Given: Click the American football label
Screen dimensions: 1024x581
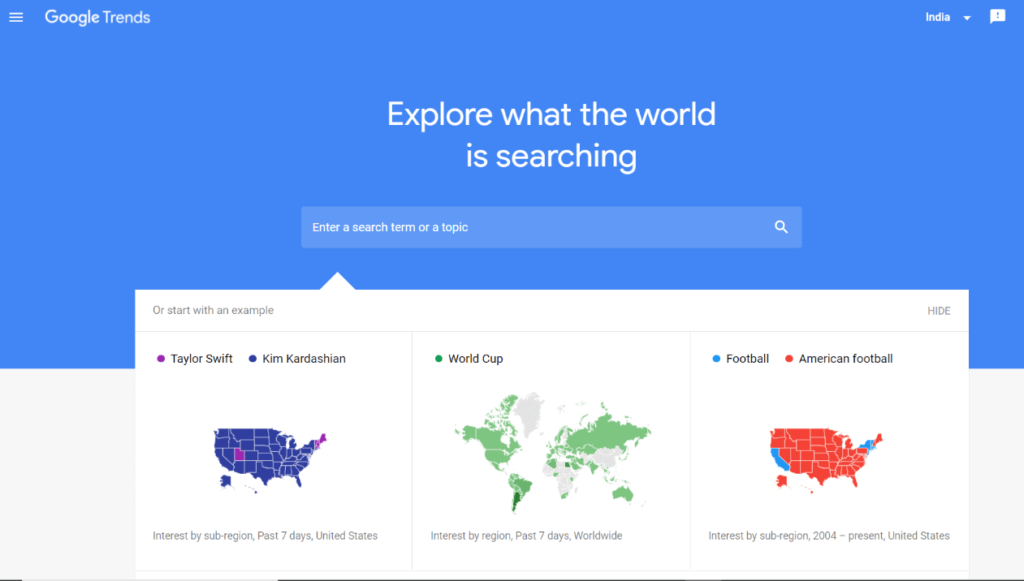Looking at the screenshot, I should (x=845, y=358).
